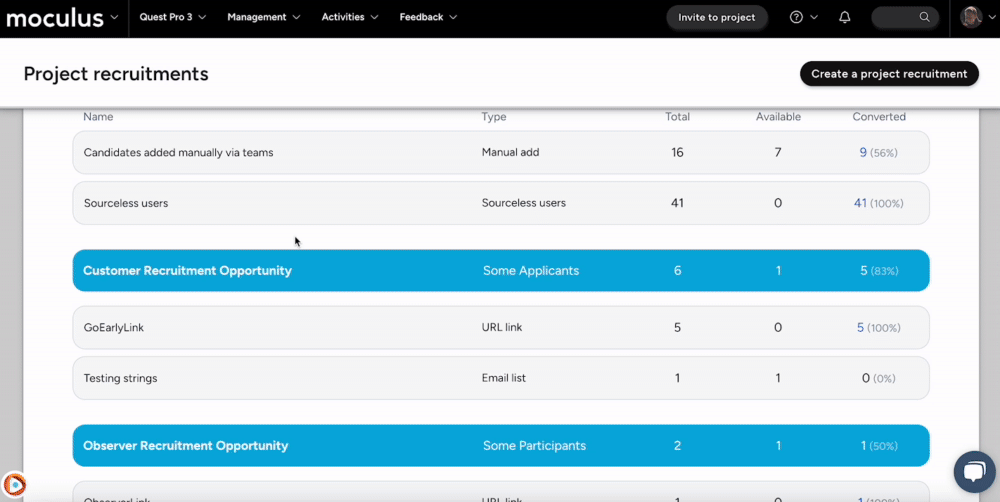Click the search magnifier icon

pyautogui.click(x=925, y=17)
